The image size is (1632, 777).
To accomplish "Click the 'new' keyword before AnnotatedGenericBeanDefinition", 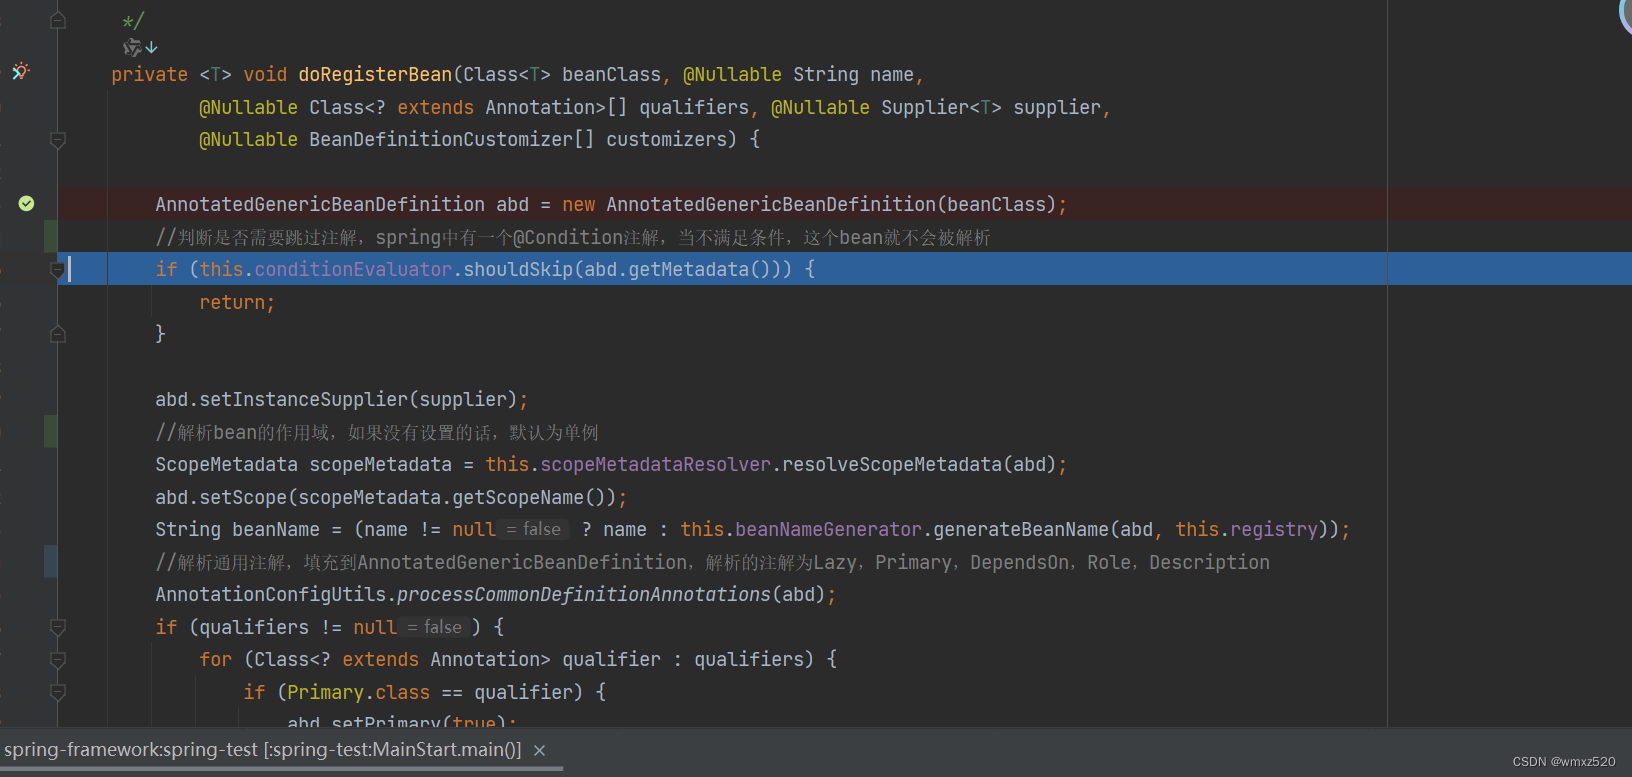I will click(579, 205).
